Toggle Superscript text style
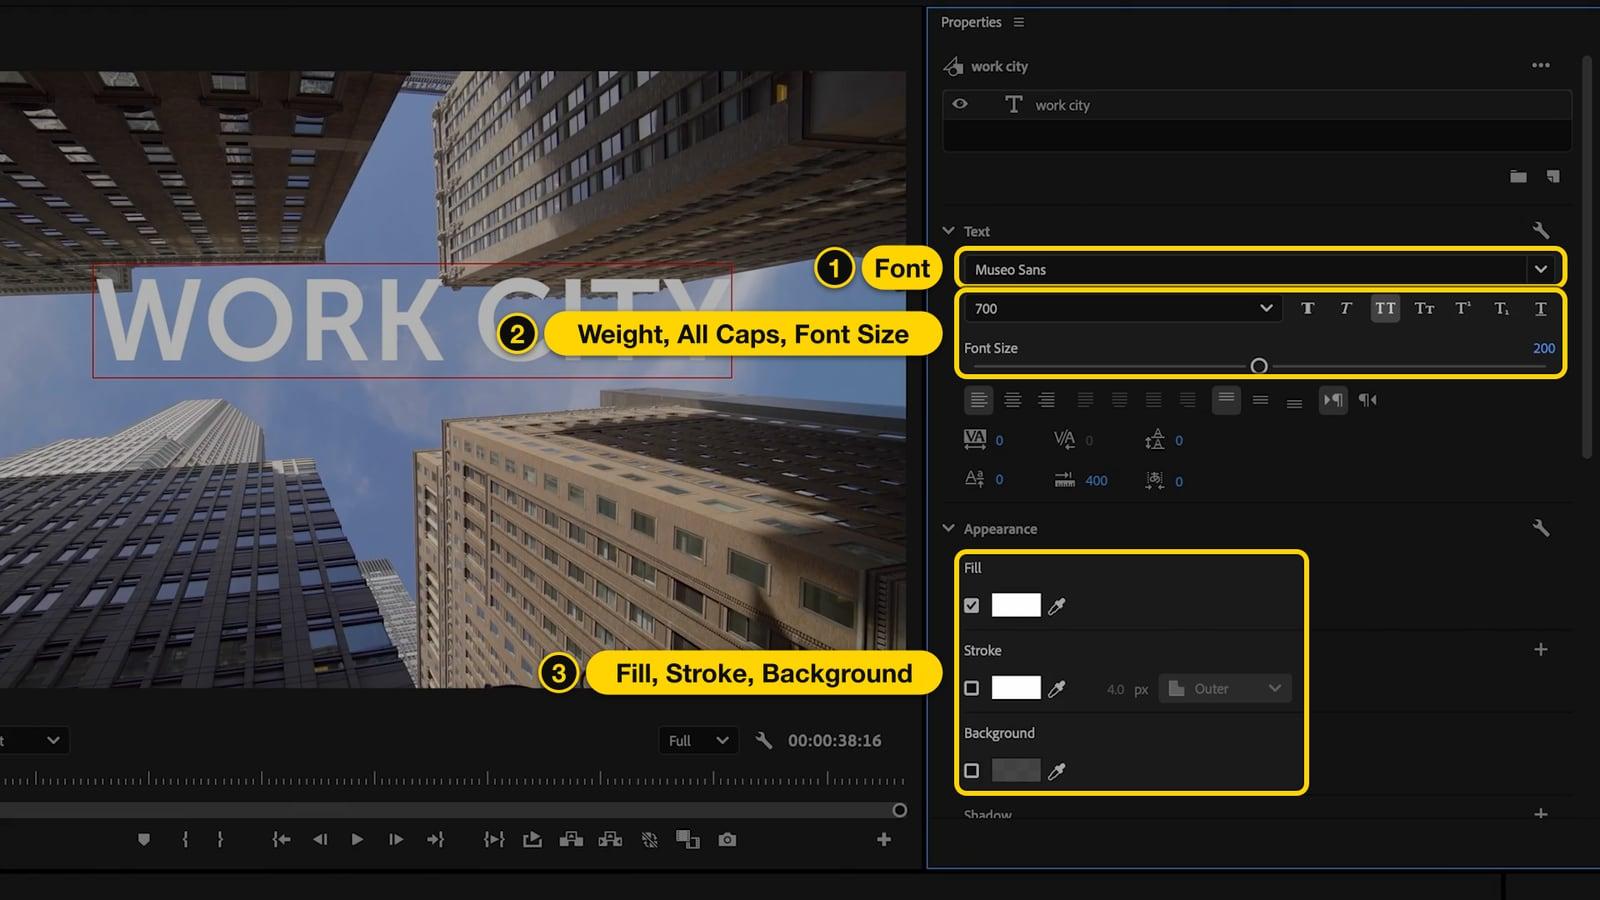Screen dimensions: 1600x900 tap(1463, 308)
